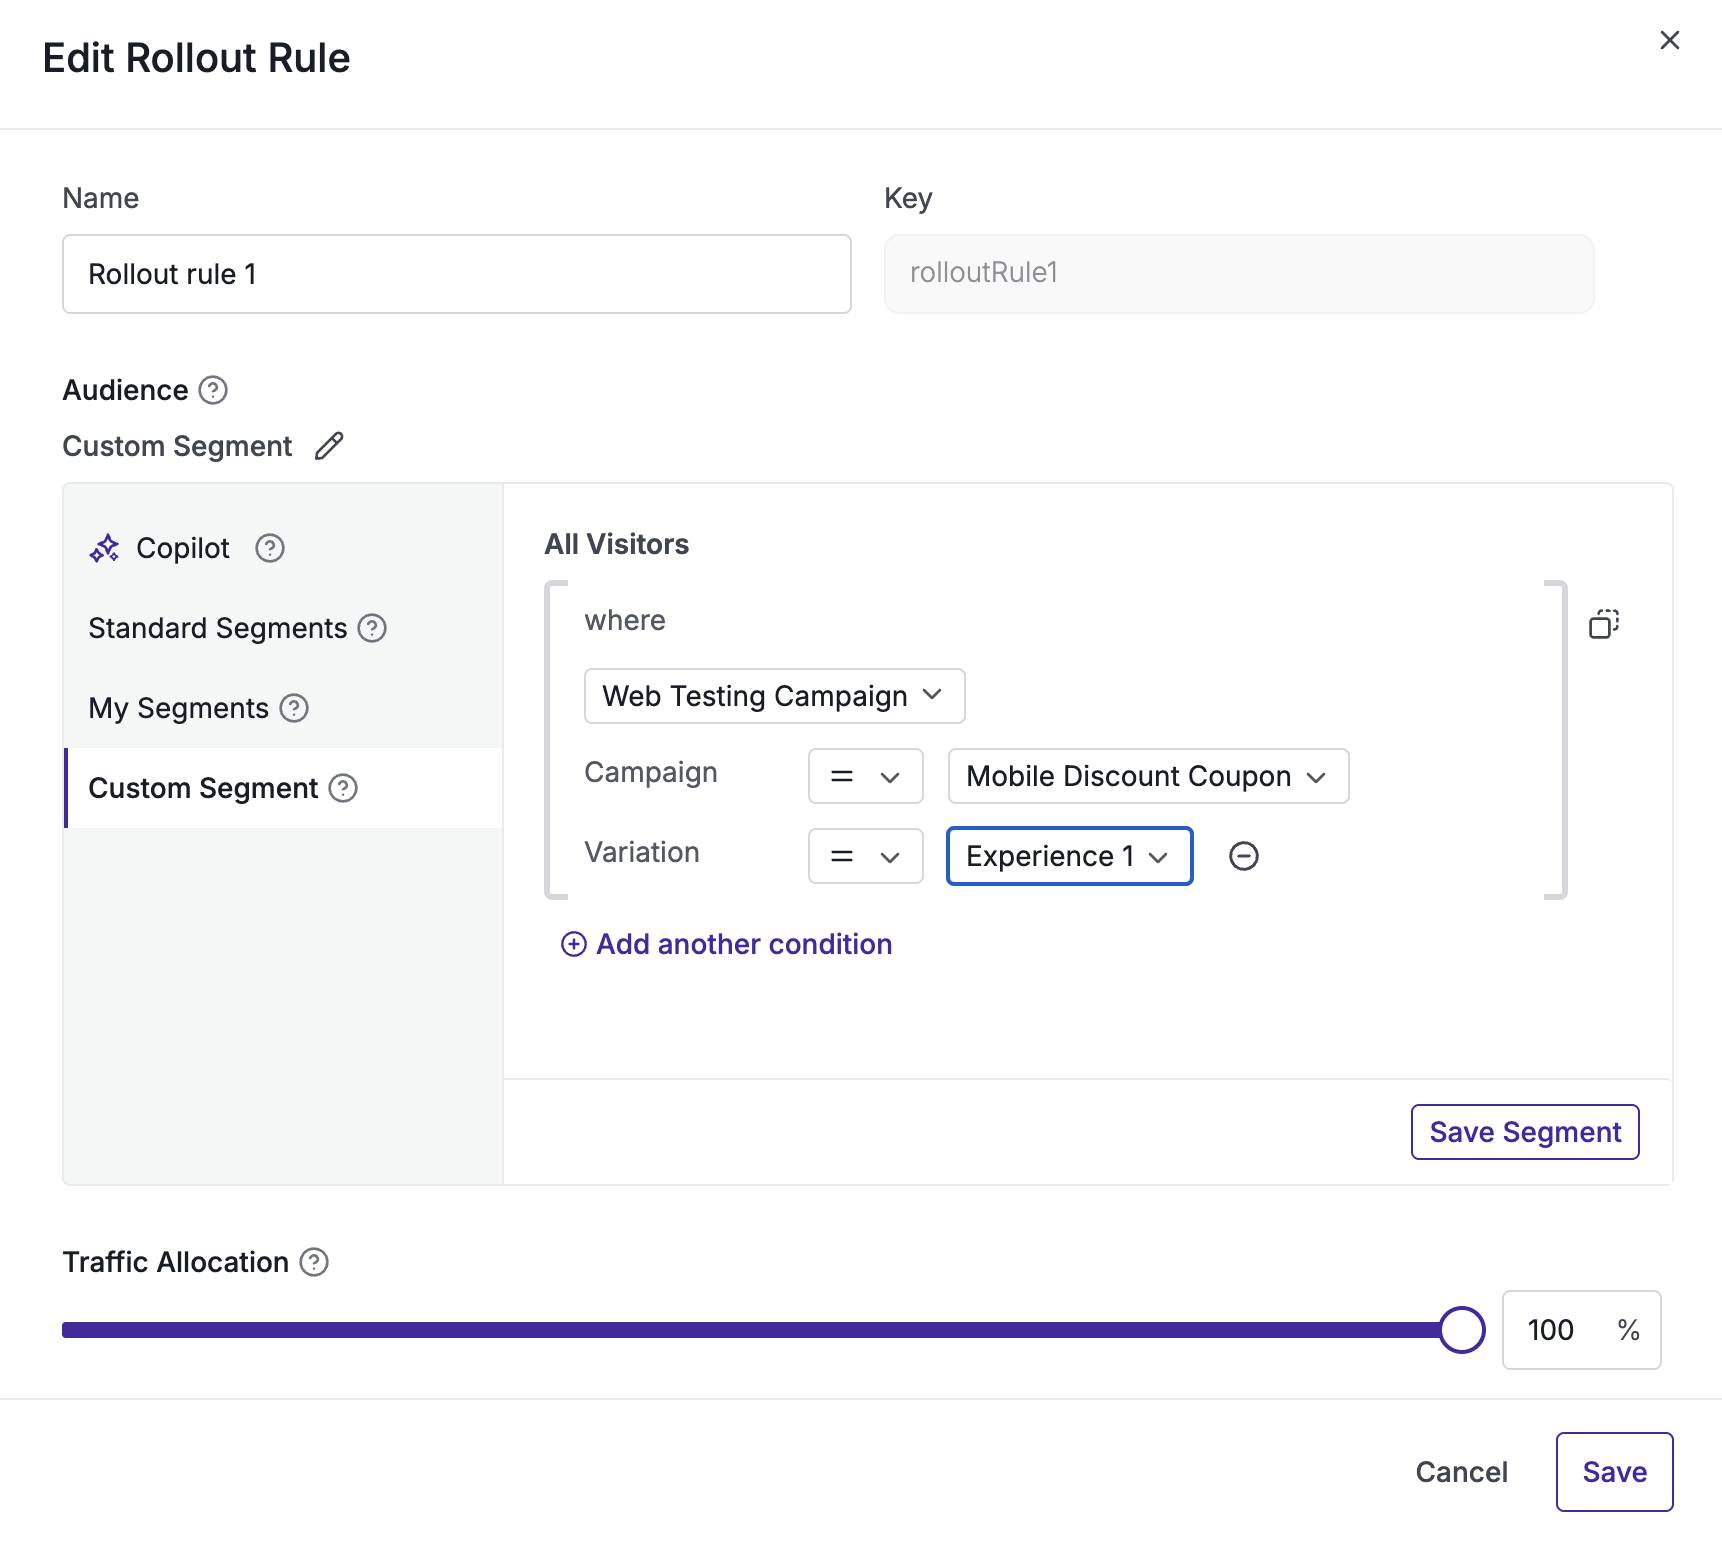Viewport: 1722px width, 1544px height.
Task: Click the Variation row label
Action: pyautogui.click(x=642, y=852)
